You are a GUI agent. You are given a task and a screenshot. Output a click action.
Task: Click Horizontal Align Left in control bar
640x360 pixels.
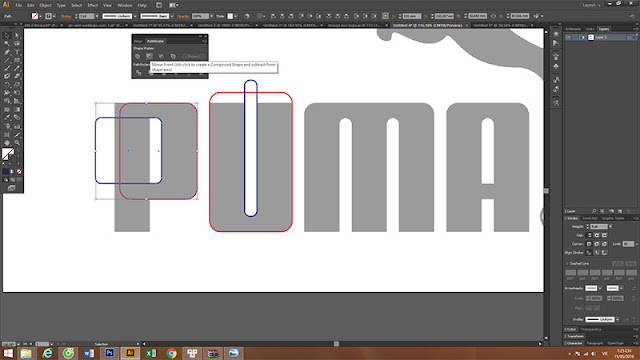click(x=273, y=16)
